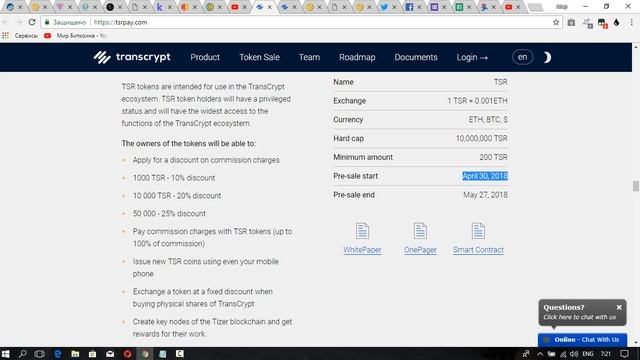Image resolution: width=640 pixels, height=360 pixels.
Task: Open Microsoft Store from the taskbar
Action: [x=93, y=353]
